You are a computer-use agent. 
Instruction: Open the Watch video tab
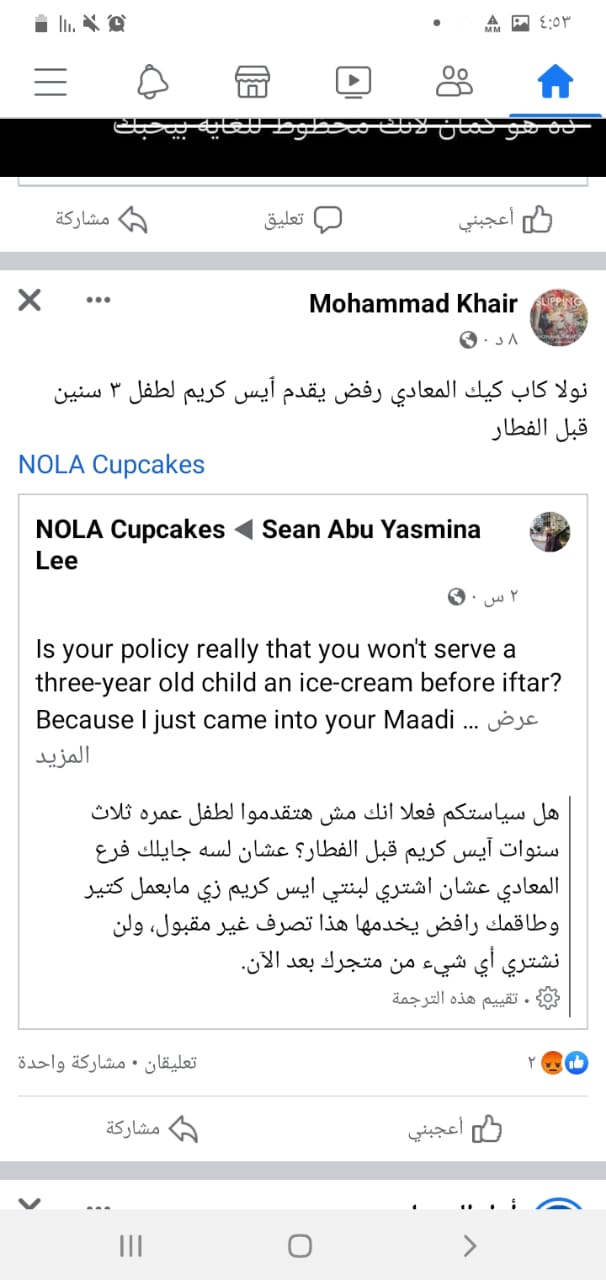[354, 81]
